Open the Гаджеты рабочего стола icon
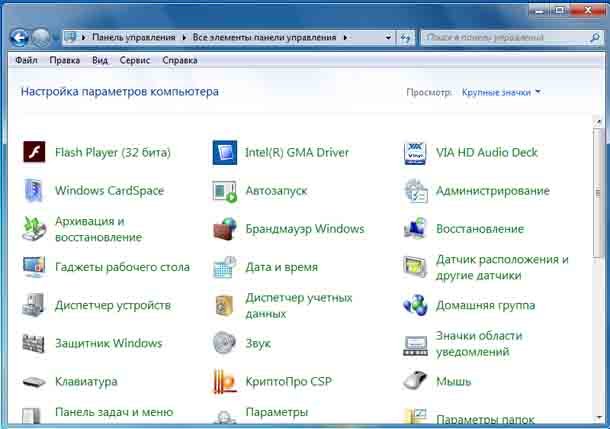 pos(34,266)
